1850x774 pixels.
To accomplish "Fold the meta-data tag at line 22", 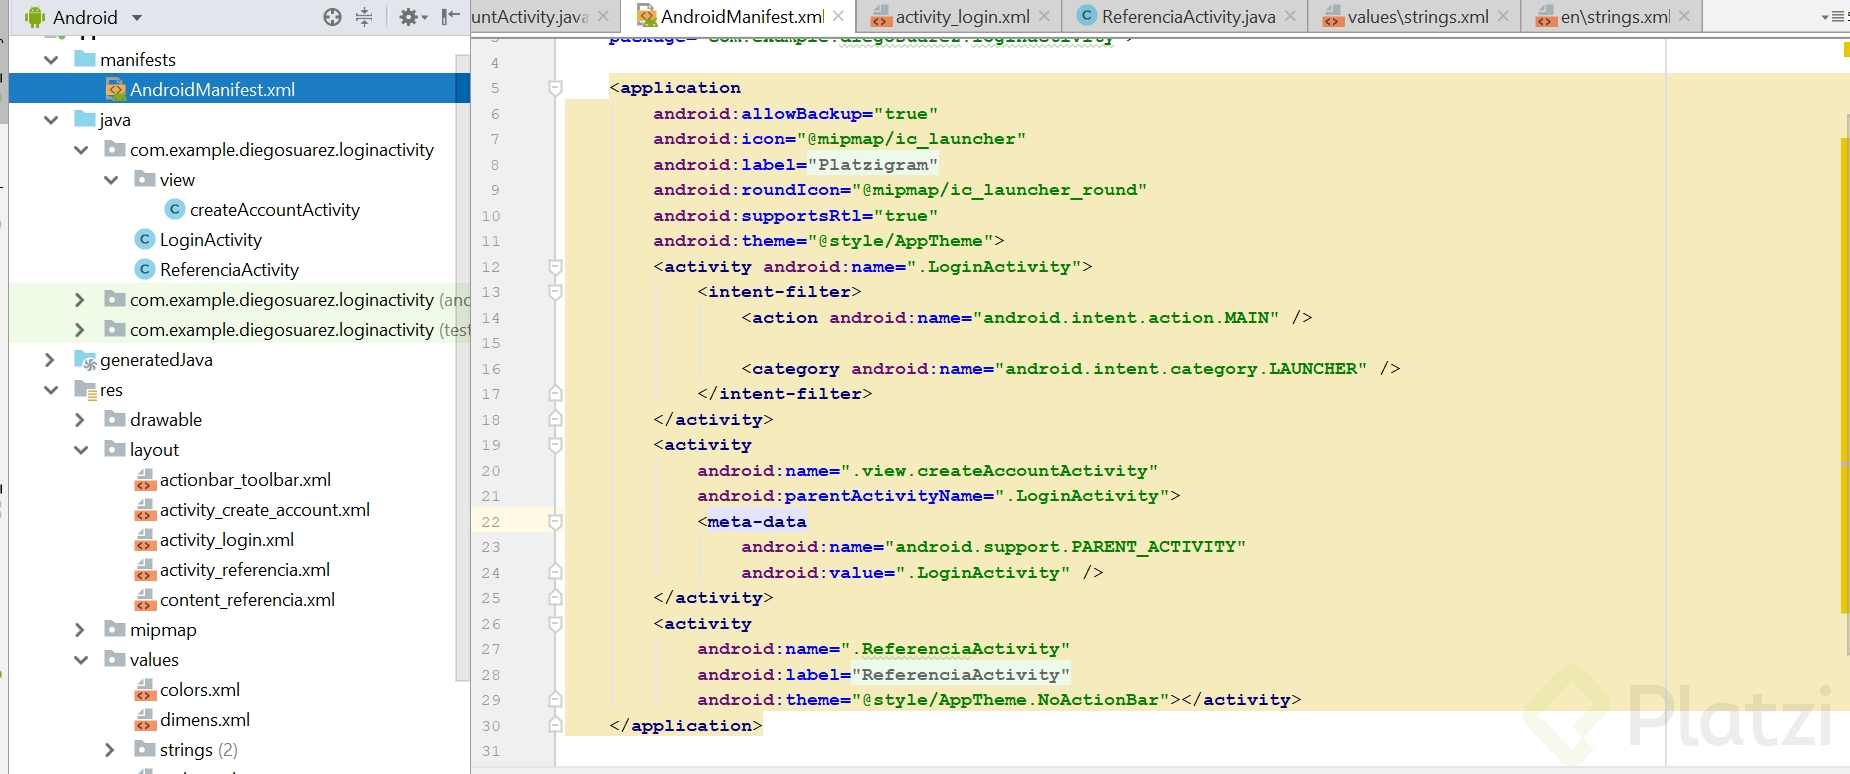I will [555, 522].
